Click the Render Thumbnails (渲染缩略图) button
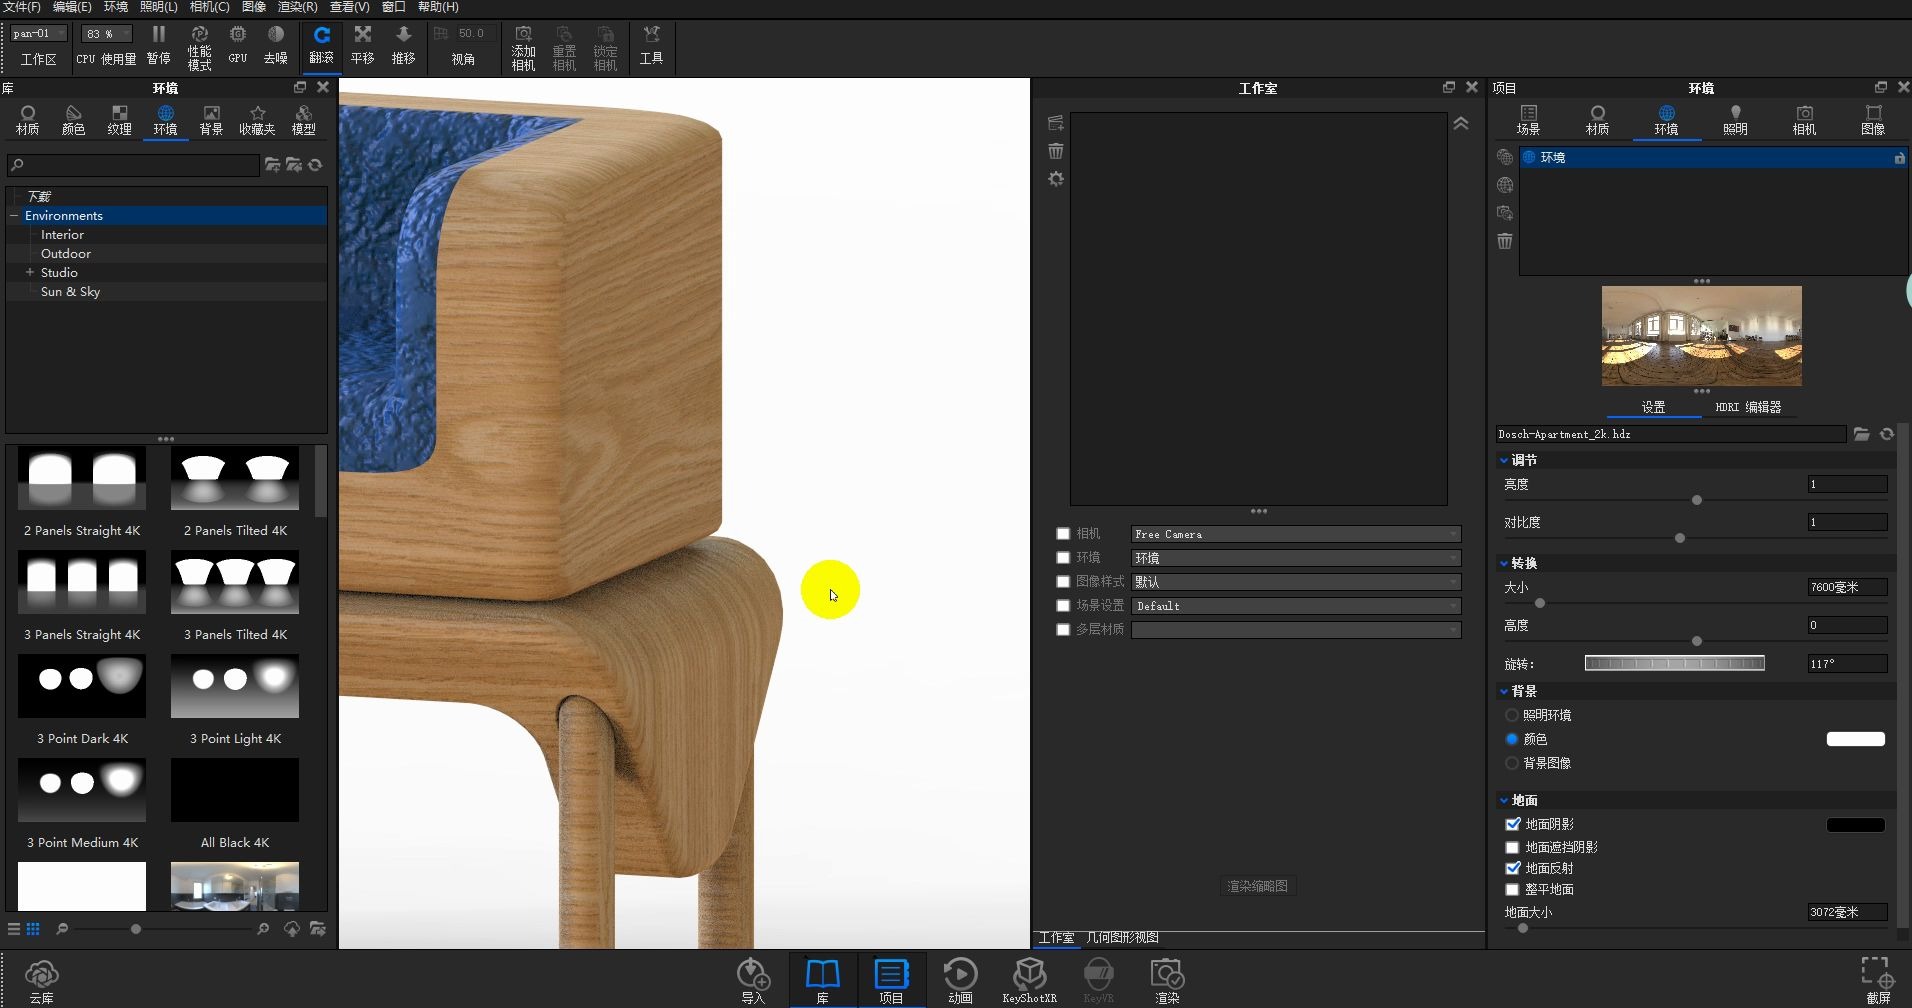Screen dimensions: 1912x1008 point(1257,886)
